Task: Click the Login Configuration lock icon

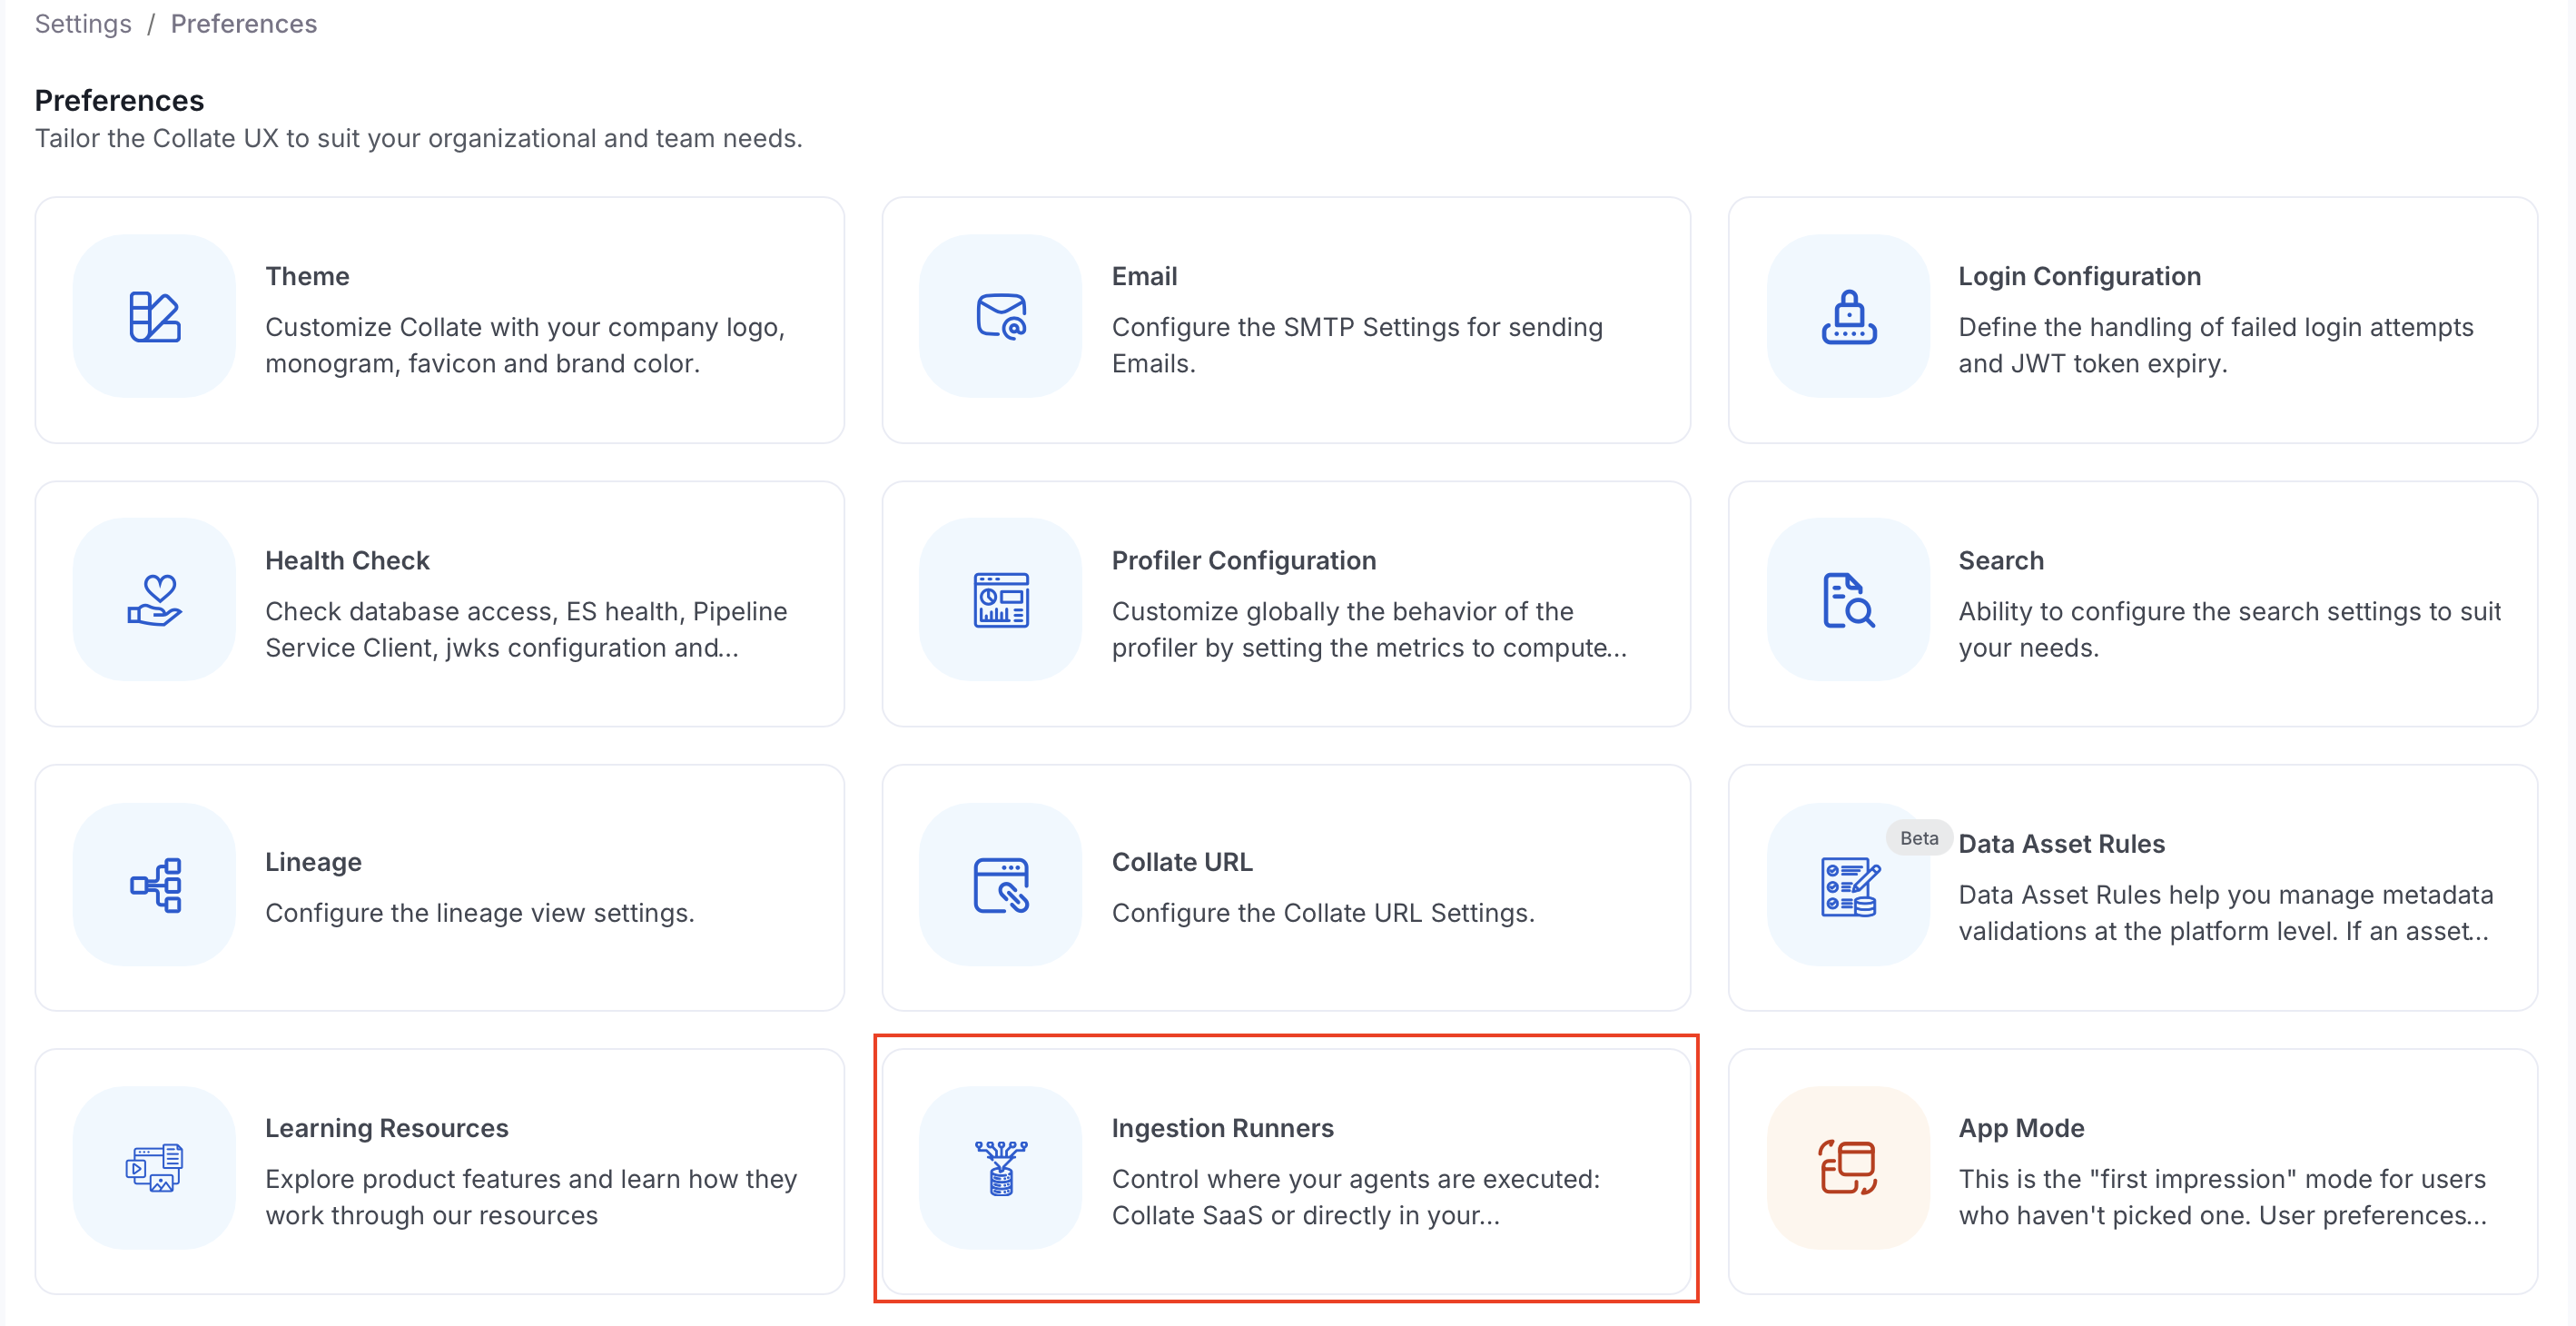Action: click(1848, 317)
